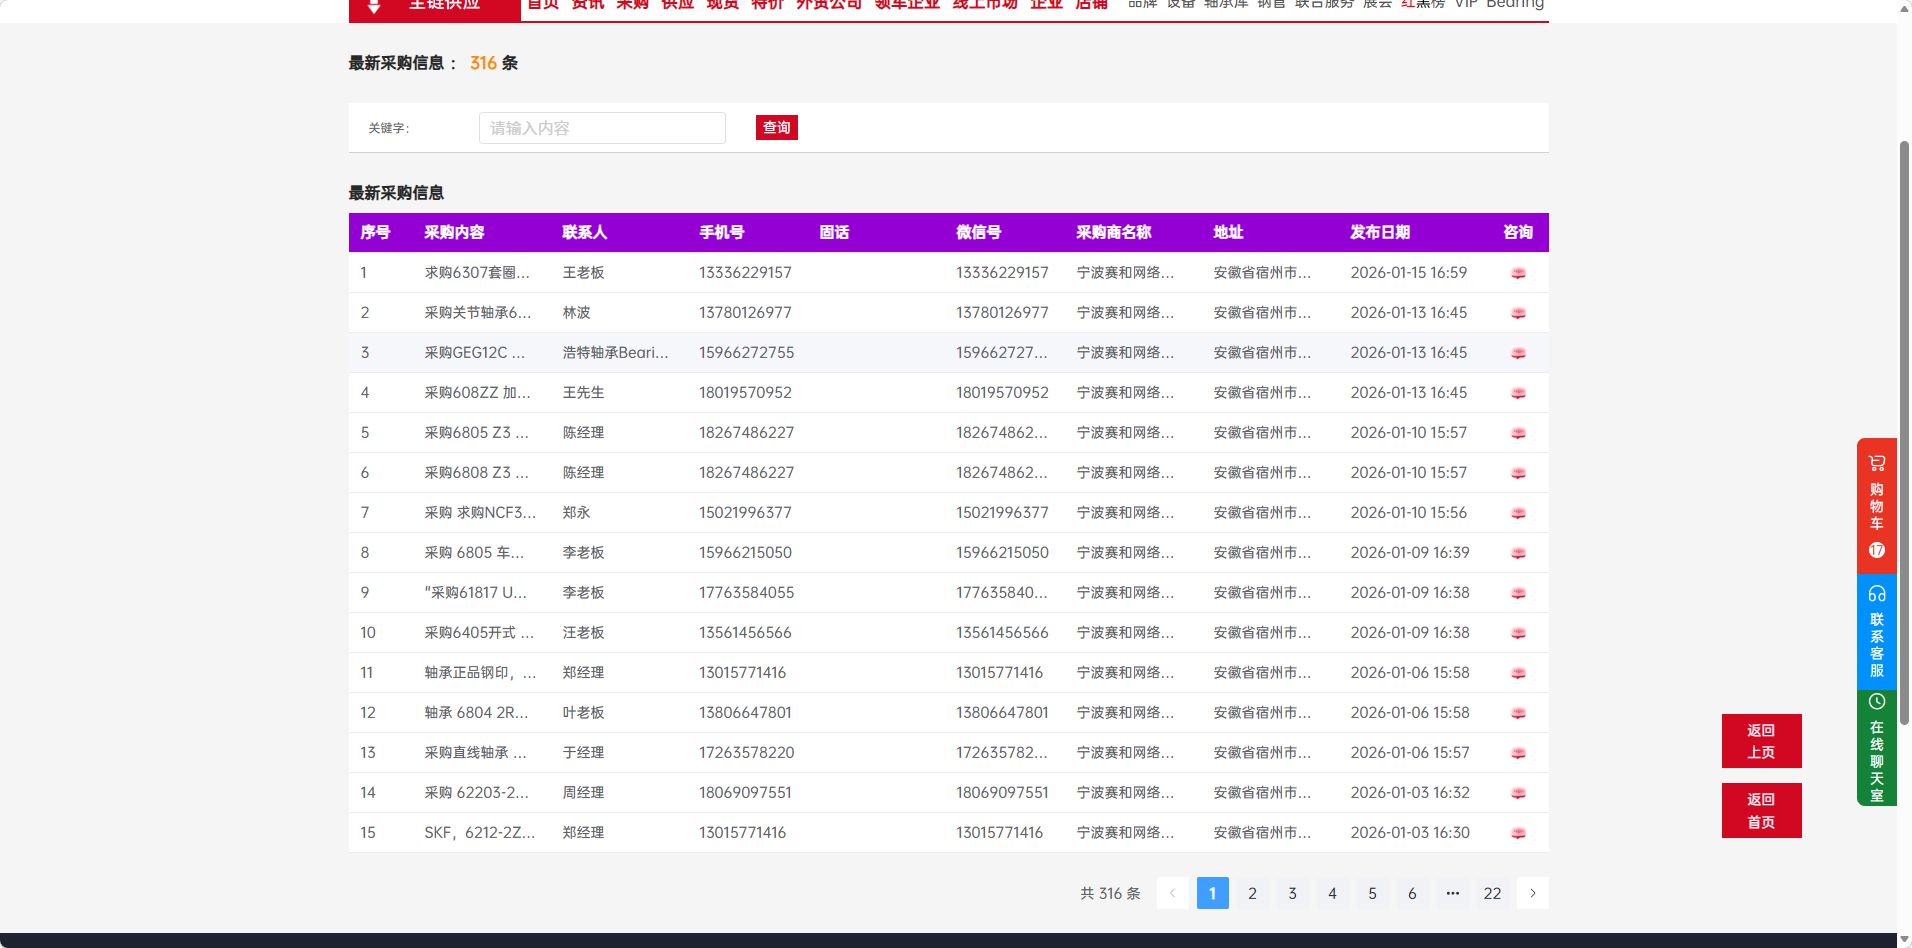Click the page vertical scrollbar thumb
The image size is (1912, 948).
(x=1904, y=430)
